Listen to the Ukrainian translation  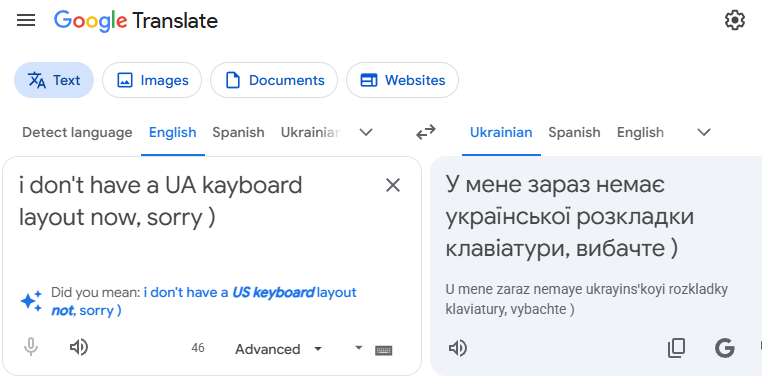458,348
